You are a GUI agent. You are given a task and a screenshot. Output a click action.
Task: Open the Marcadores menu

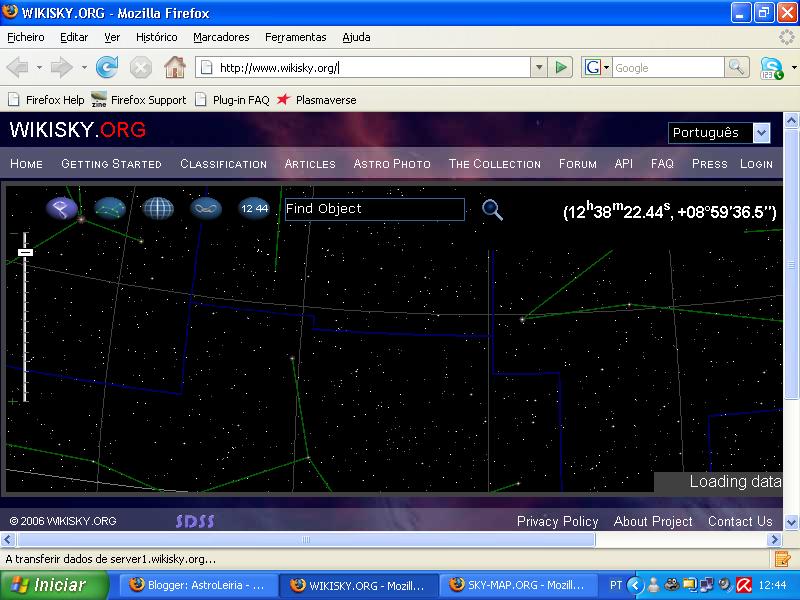click(221, 37)
